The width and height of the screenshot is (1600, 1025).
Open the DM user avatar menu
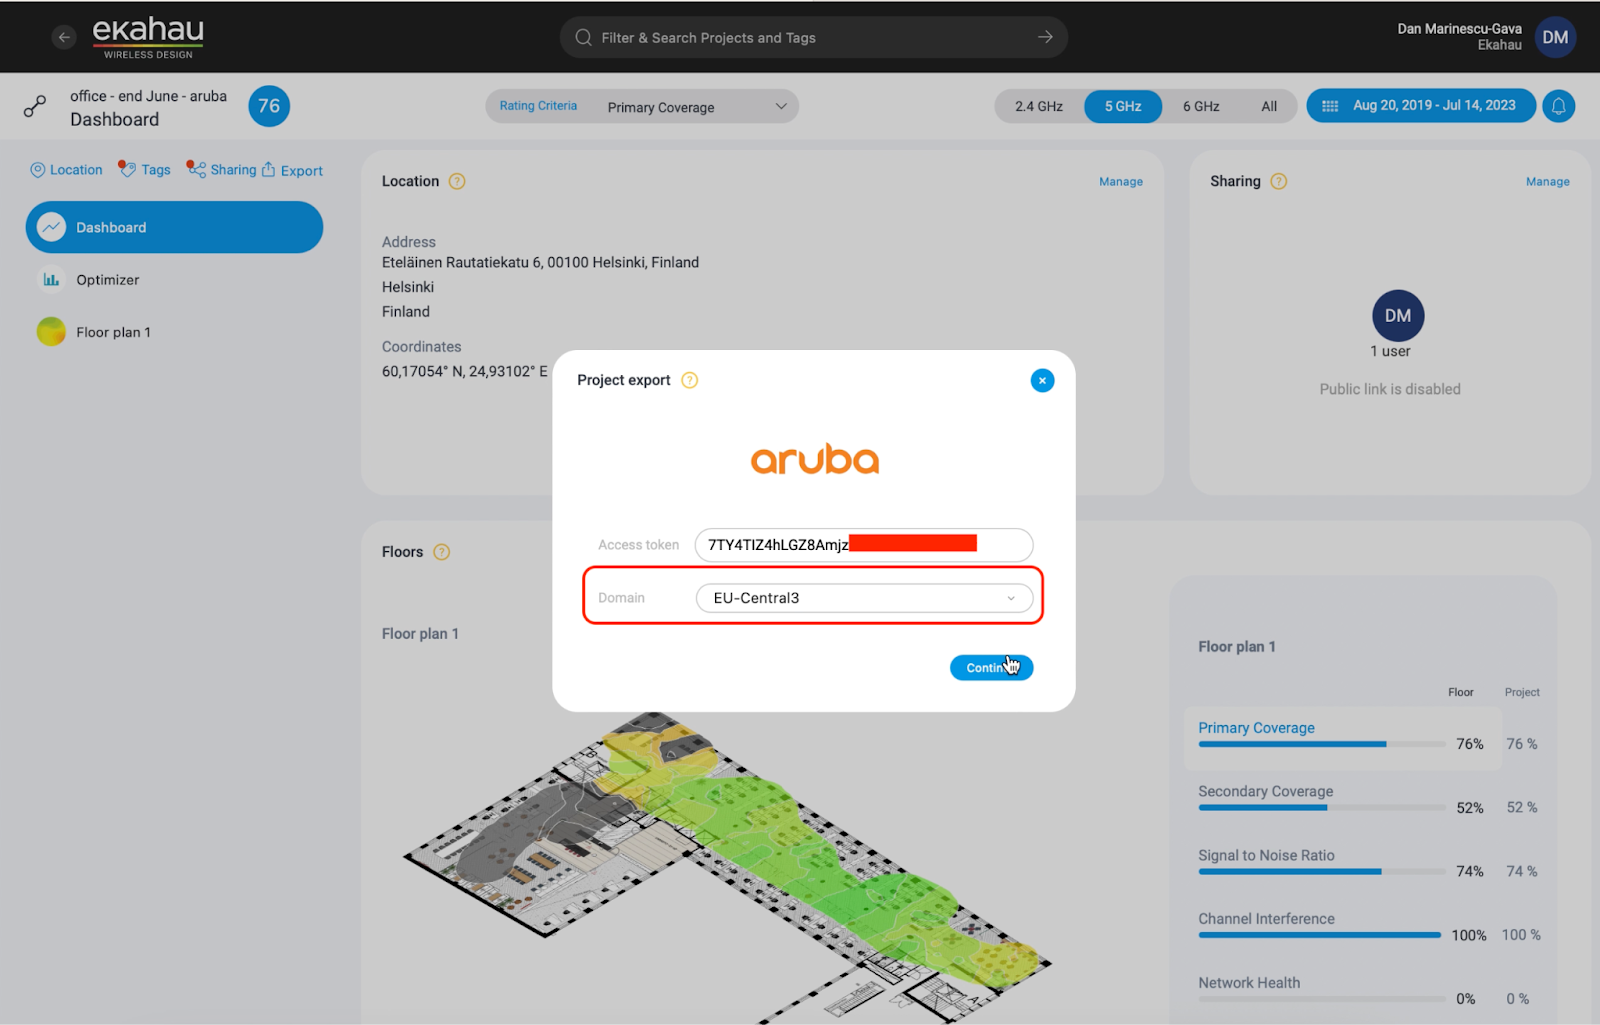click(1555, 38)
